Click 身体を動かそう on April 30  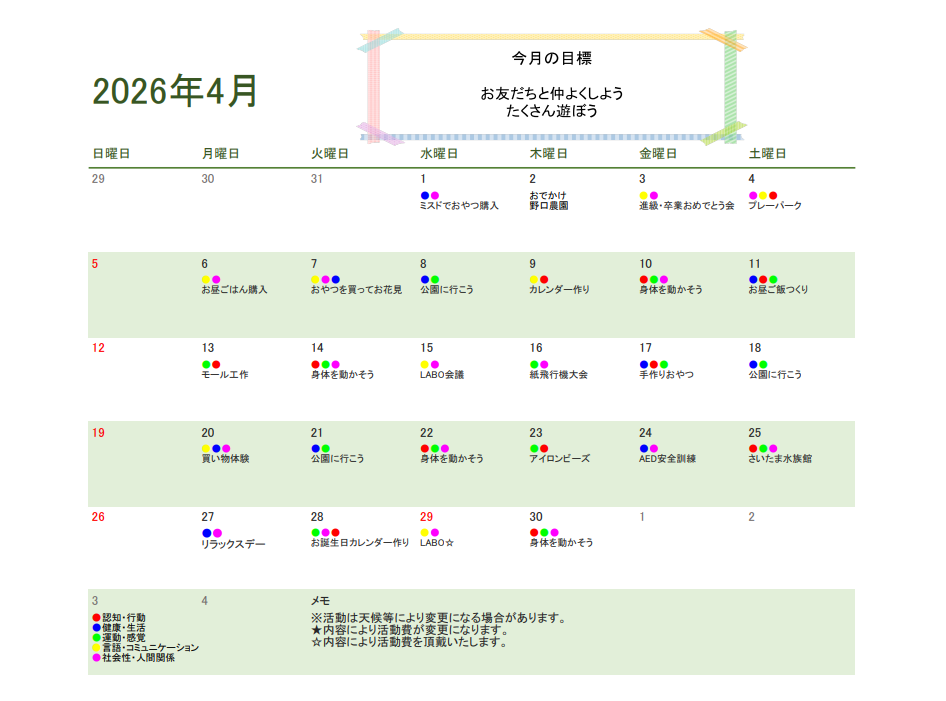[561, 543]
